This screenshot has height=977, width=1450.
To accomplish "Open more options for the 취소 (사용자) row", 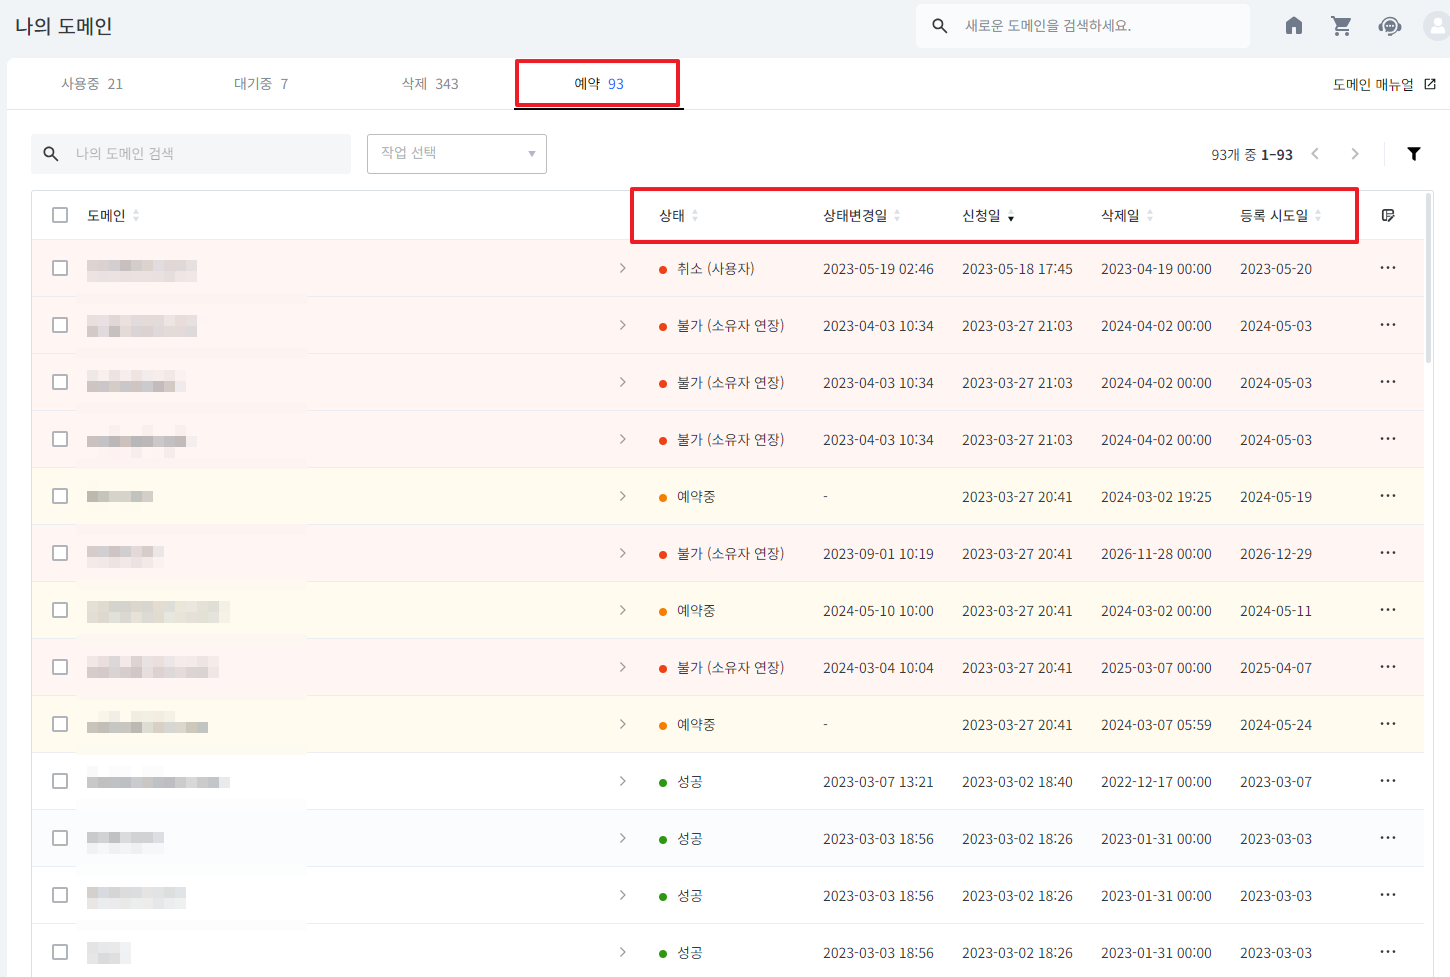I will pos(1387,268).
